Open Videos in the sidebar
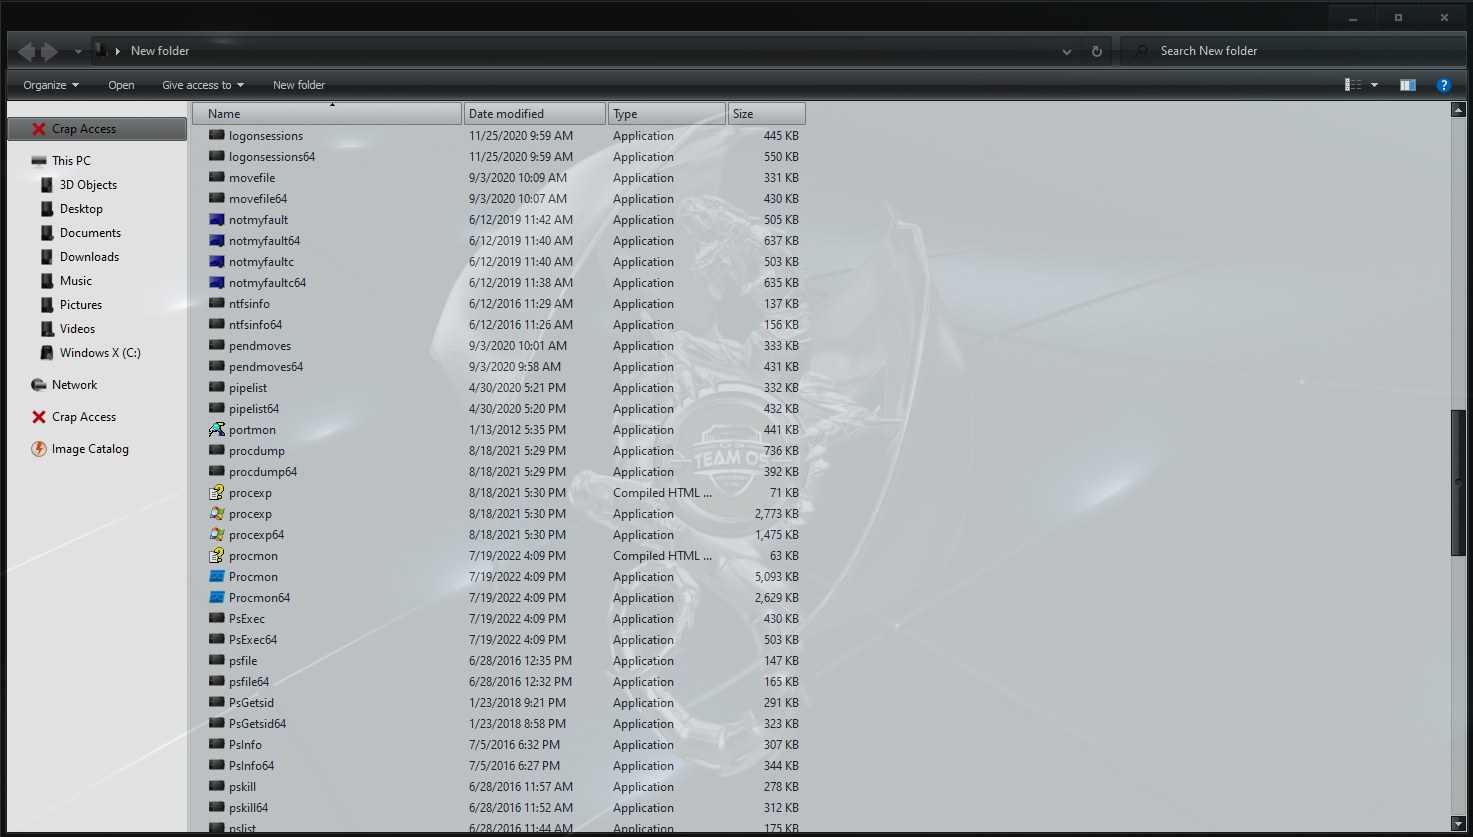 pos(77,329)
